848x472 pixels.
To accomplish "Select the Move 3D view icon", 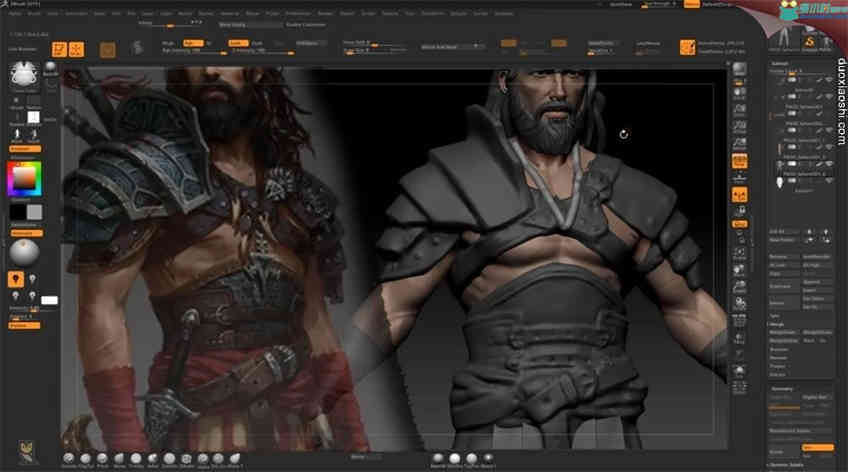I will tap(739, 270).
